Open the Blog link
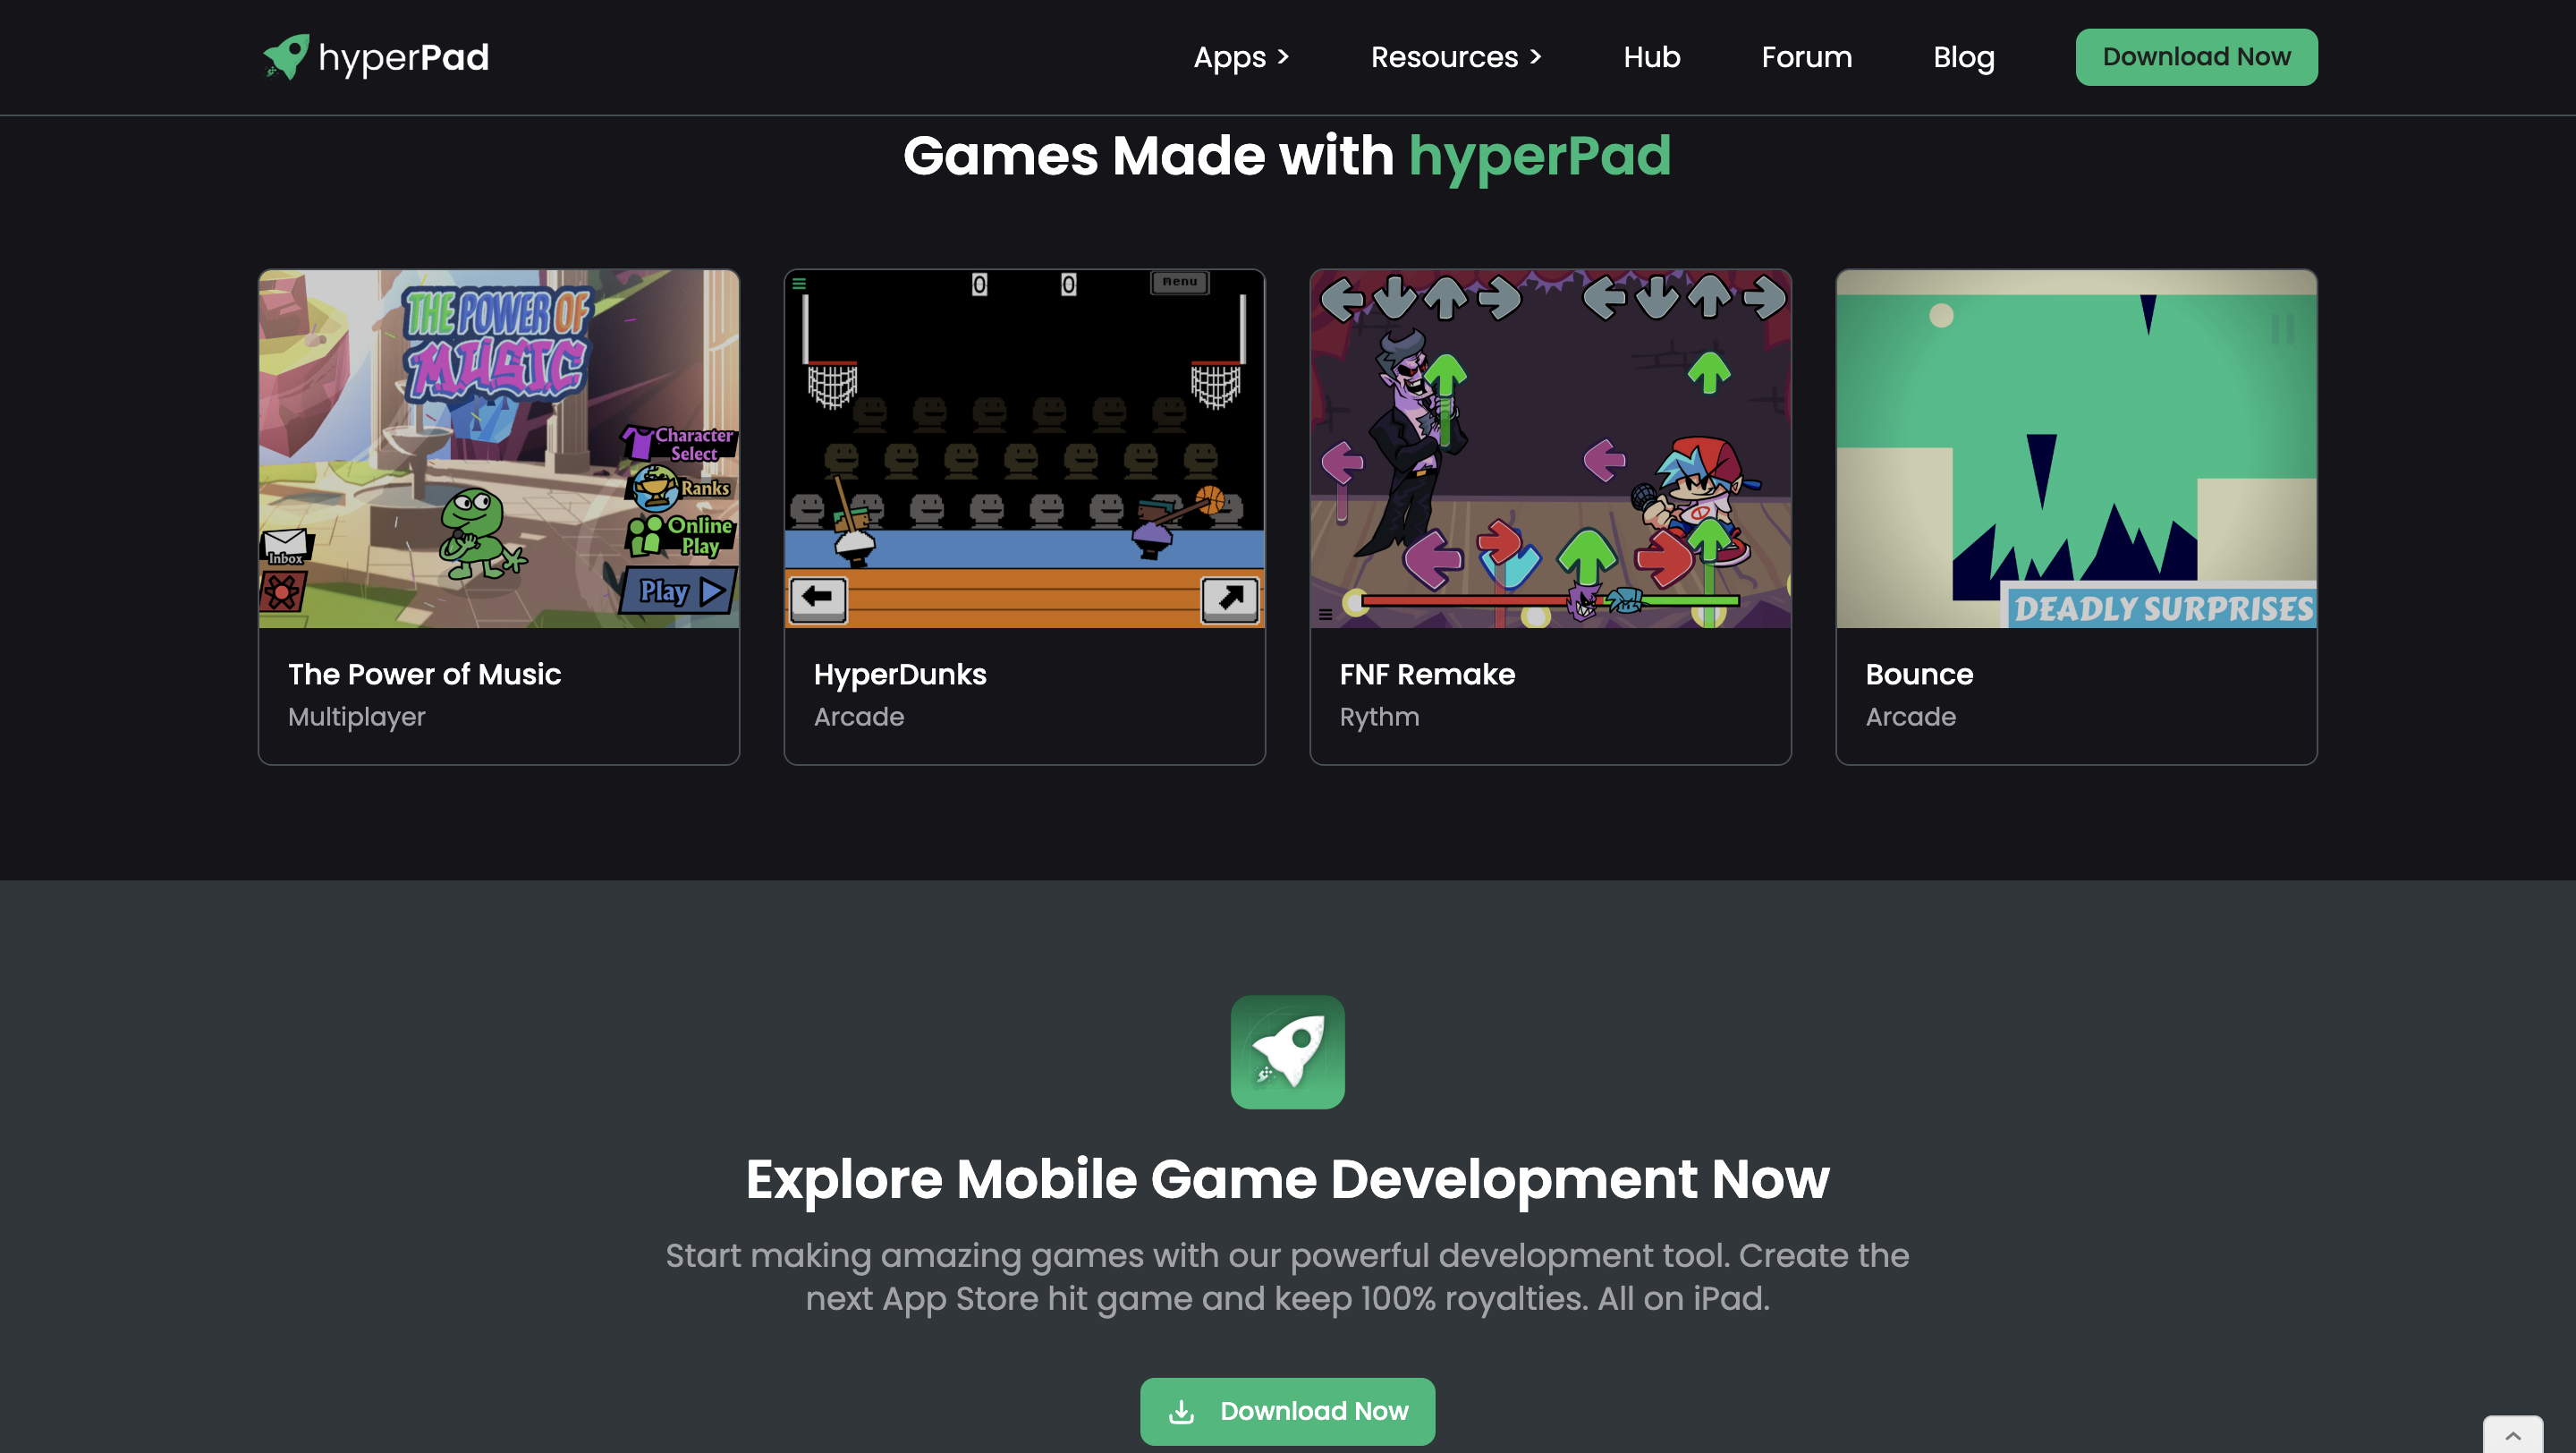 (x=1963, y=57)
